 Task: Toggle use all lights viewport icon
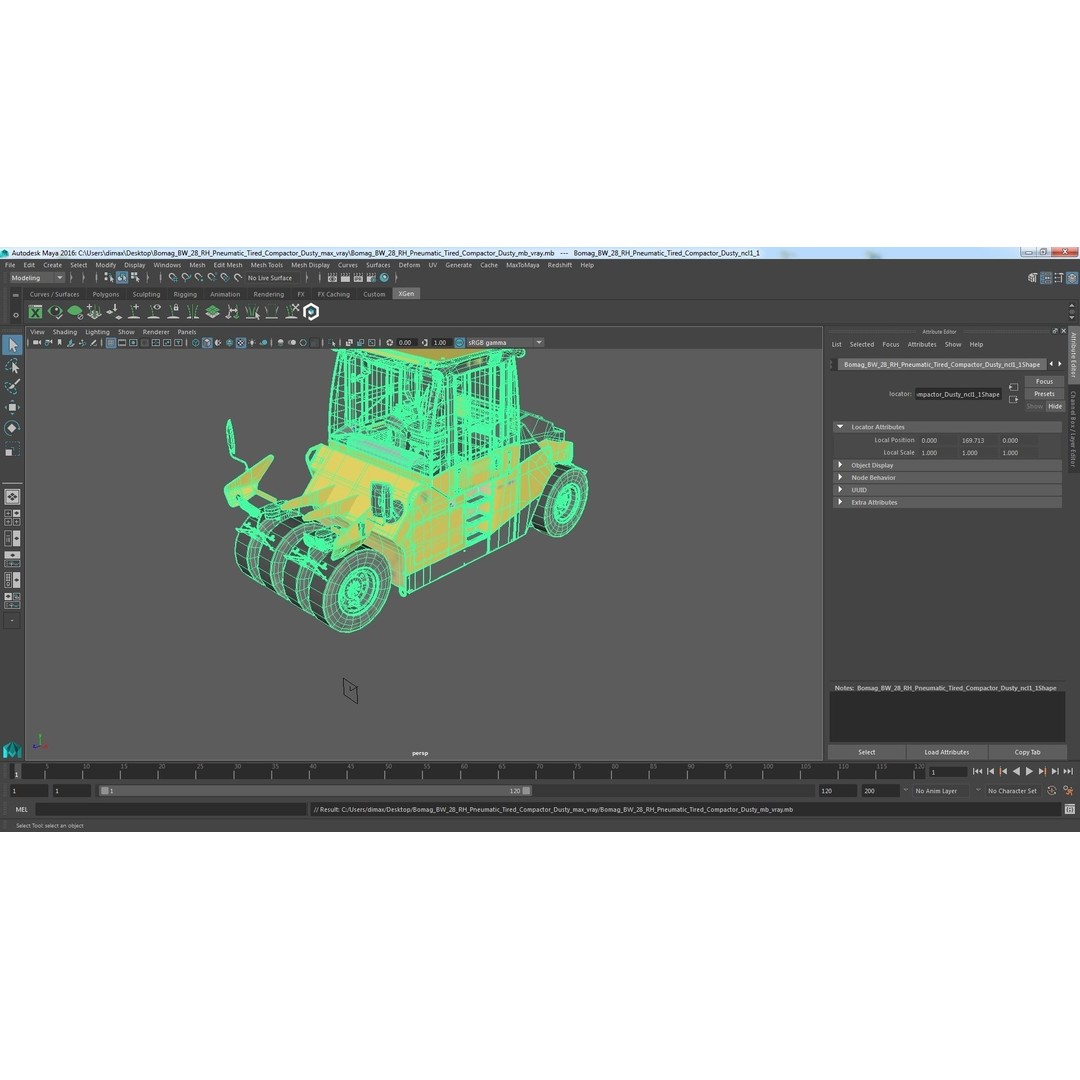252,342
